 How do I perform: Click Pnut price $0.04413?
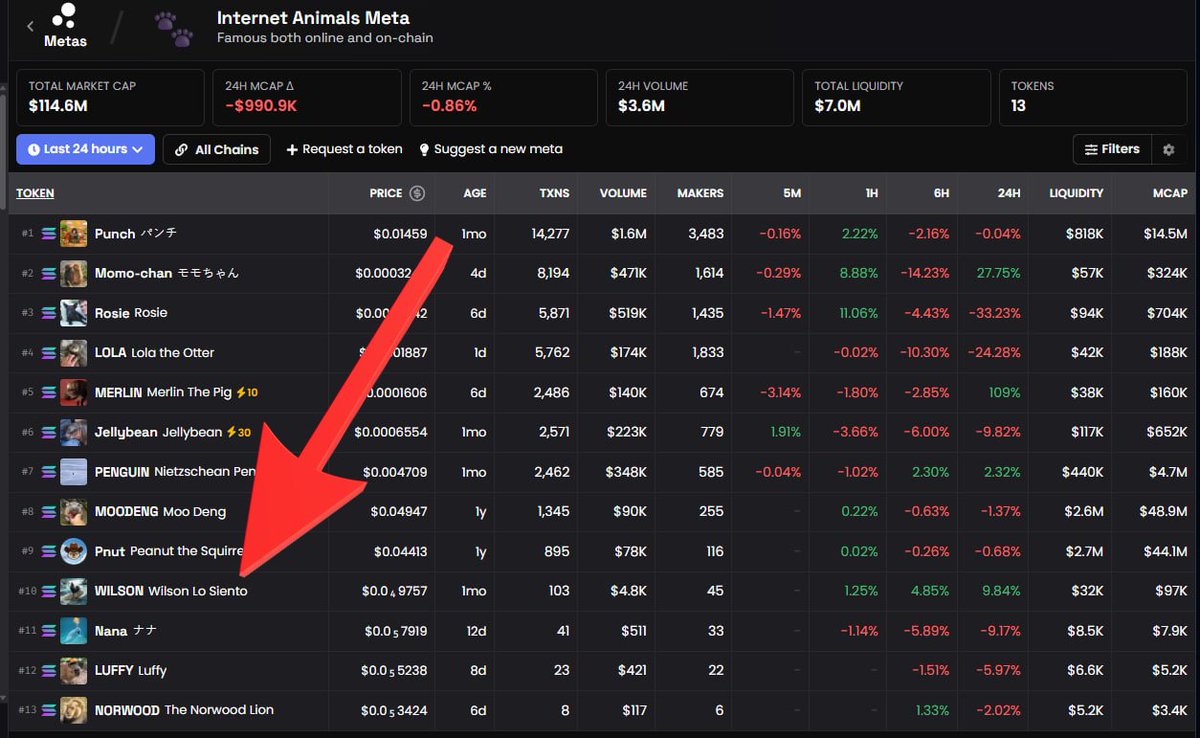click(400, 551)
